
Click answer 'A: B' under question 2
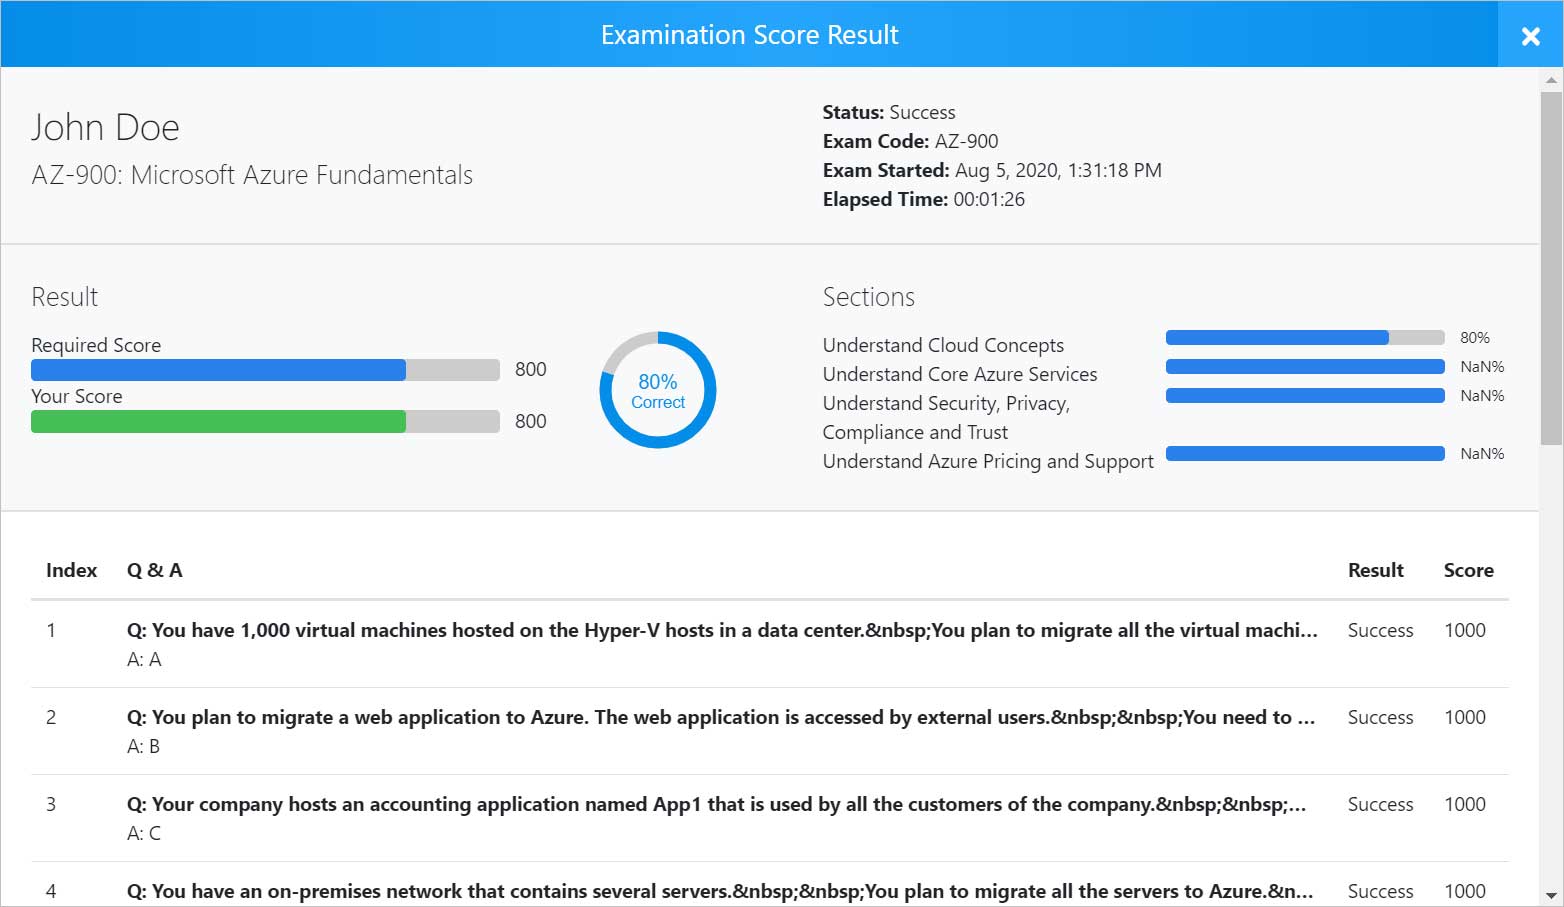point(144,746)
